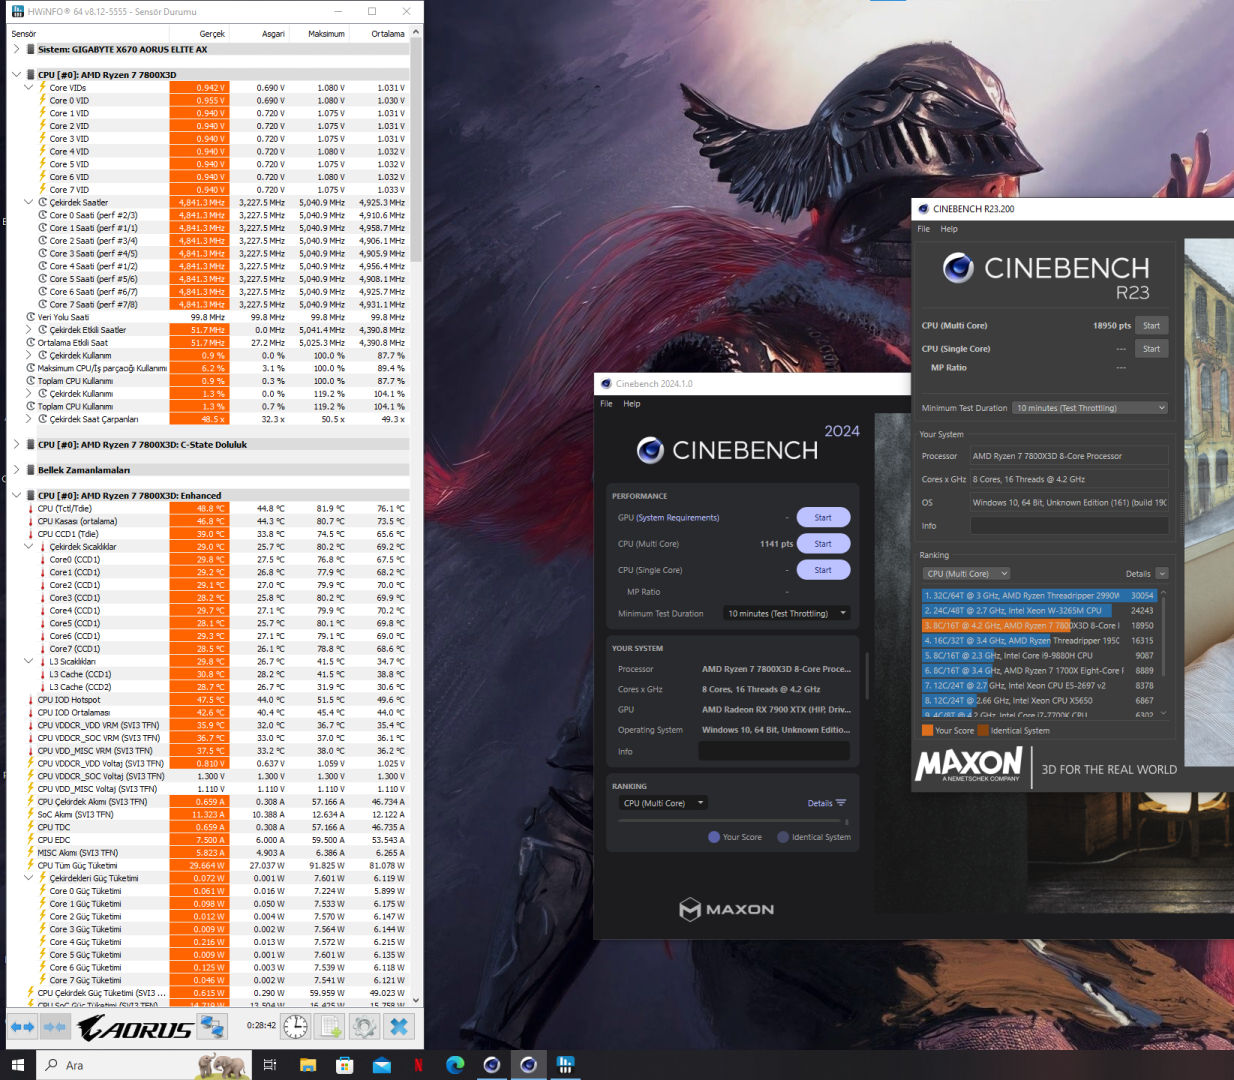Select the Threadripper 2990W 30054 ranking entry
Image resolution: width=1234 pixels, height=1080 pixels.
[1039, 595]
